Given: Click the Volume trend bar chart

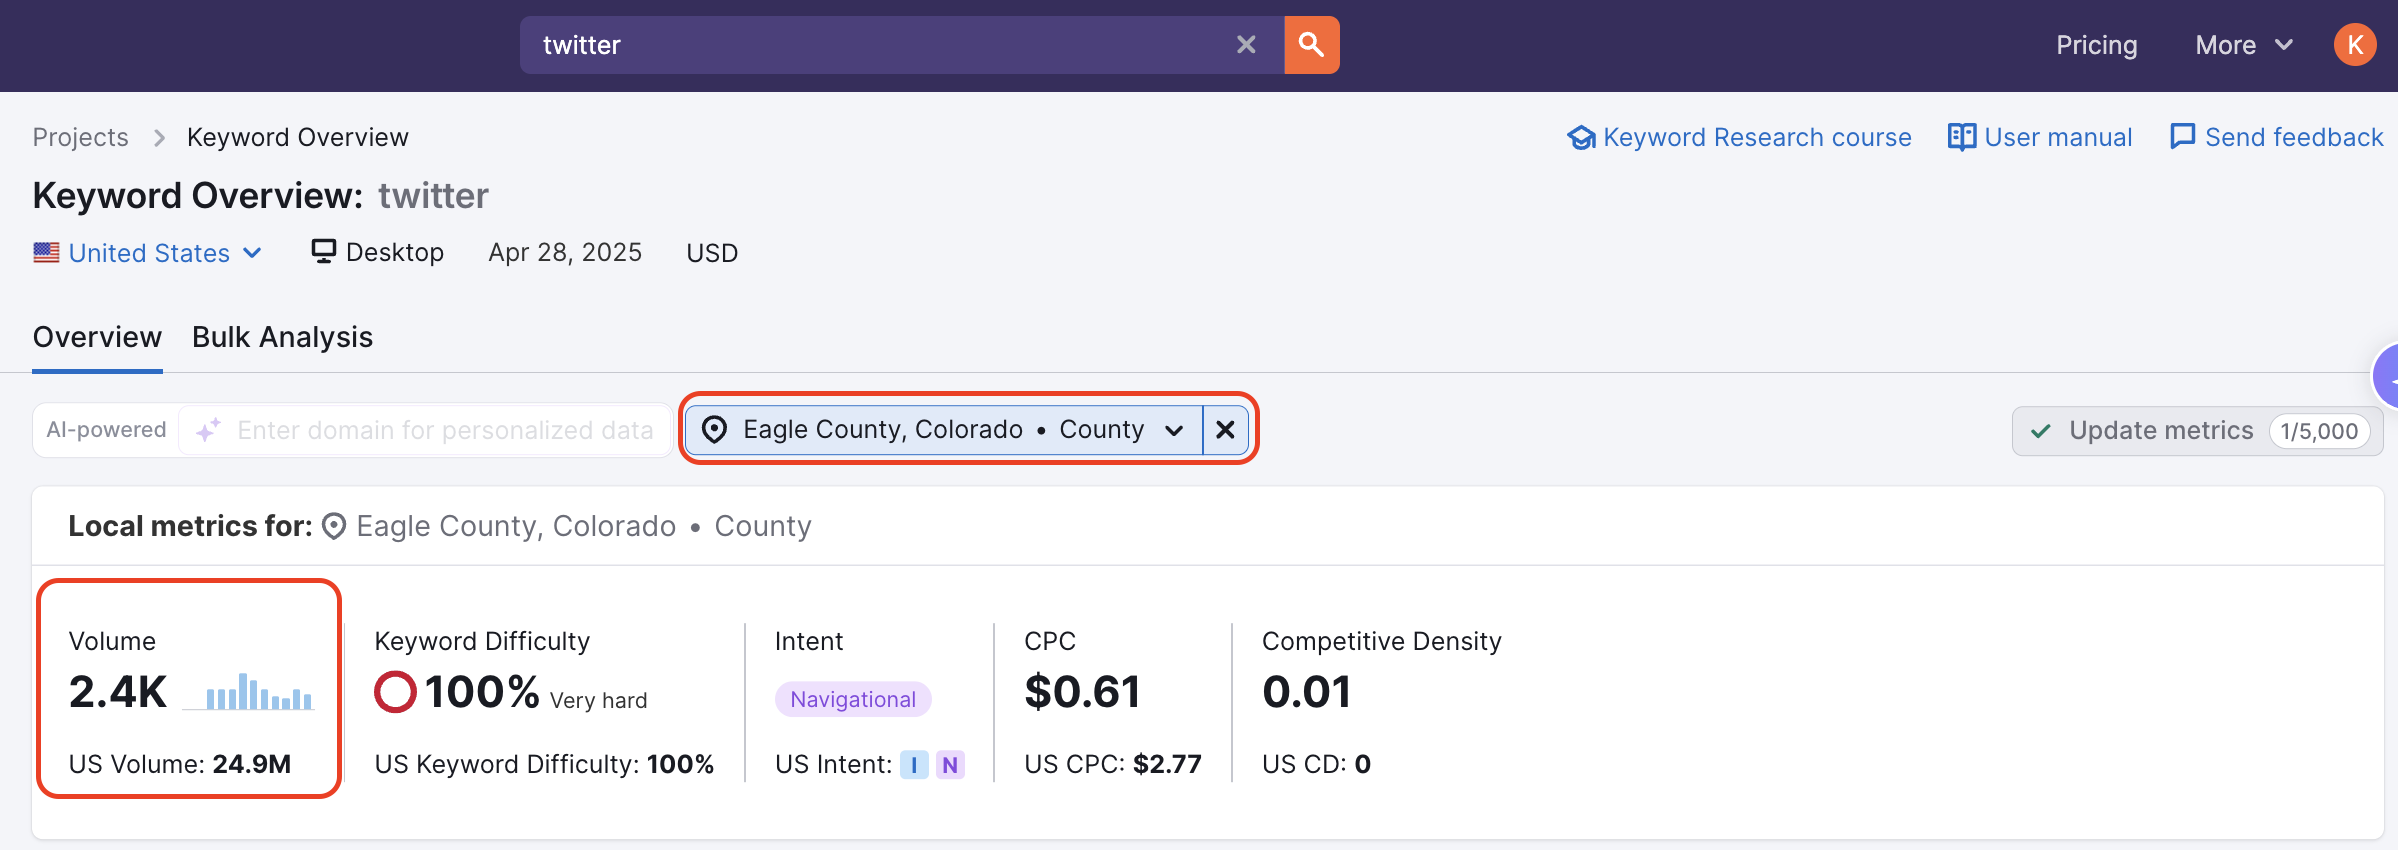Looking at the screenshot, I should pos(248,691).
